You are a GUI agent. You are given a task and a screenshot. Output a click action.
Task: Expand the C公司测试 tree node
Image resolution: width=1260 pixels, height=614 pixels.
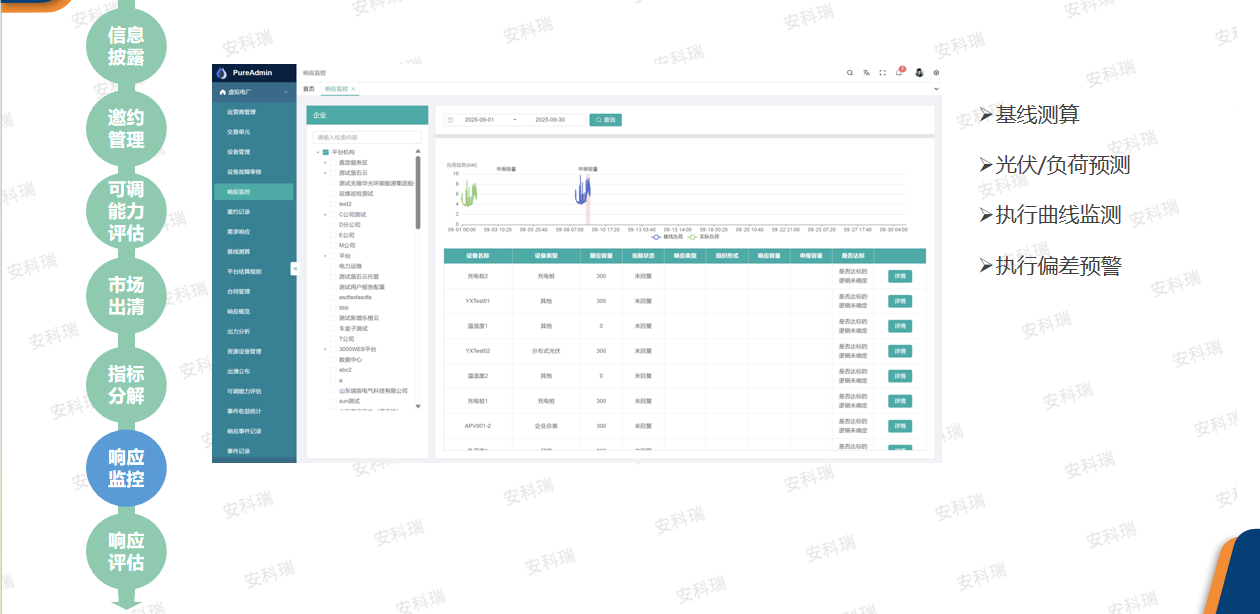point(325,214)
